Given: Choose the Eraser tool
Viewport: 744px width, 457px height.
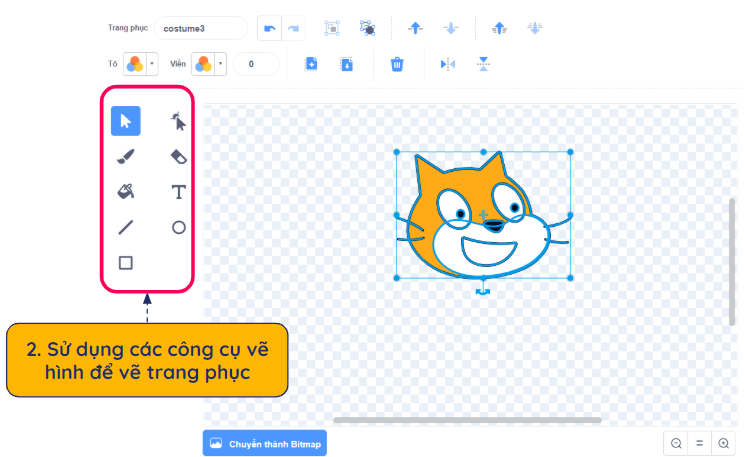Looking at the screenshot, I should point(178,157).
